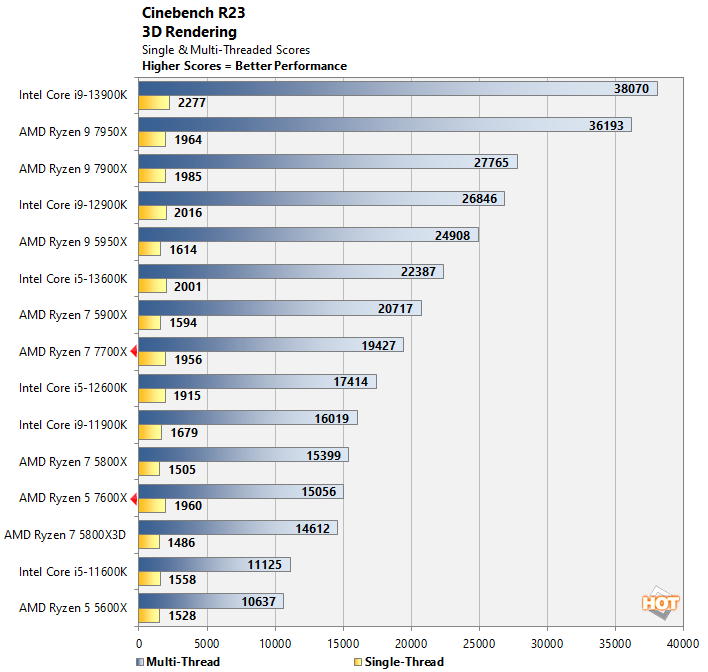Click 'Single & Multi-Threaded Scores' text
Screen dimensions: 708x672
point(226,50)
